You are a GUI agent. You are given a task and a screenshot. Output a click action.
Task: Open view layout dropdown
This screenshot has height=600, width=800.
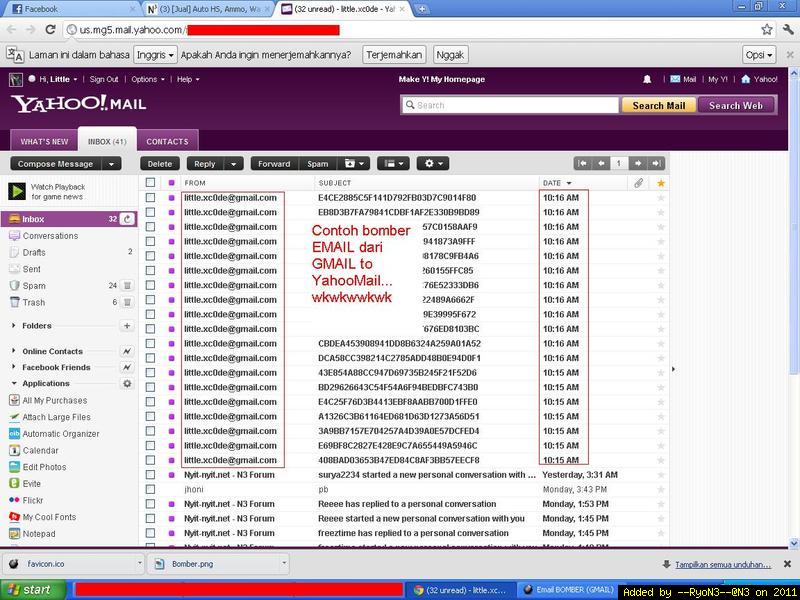coord(393,164)
